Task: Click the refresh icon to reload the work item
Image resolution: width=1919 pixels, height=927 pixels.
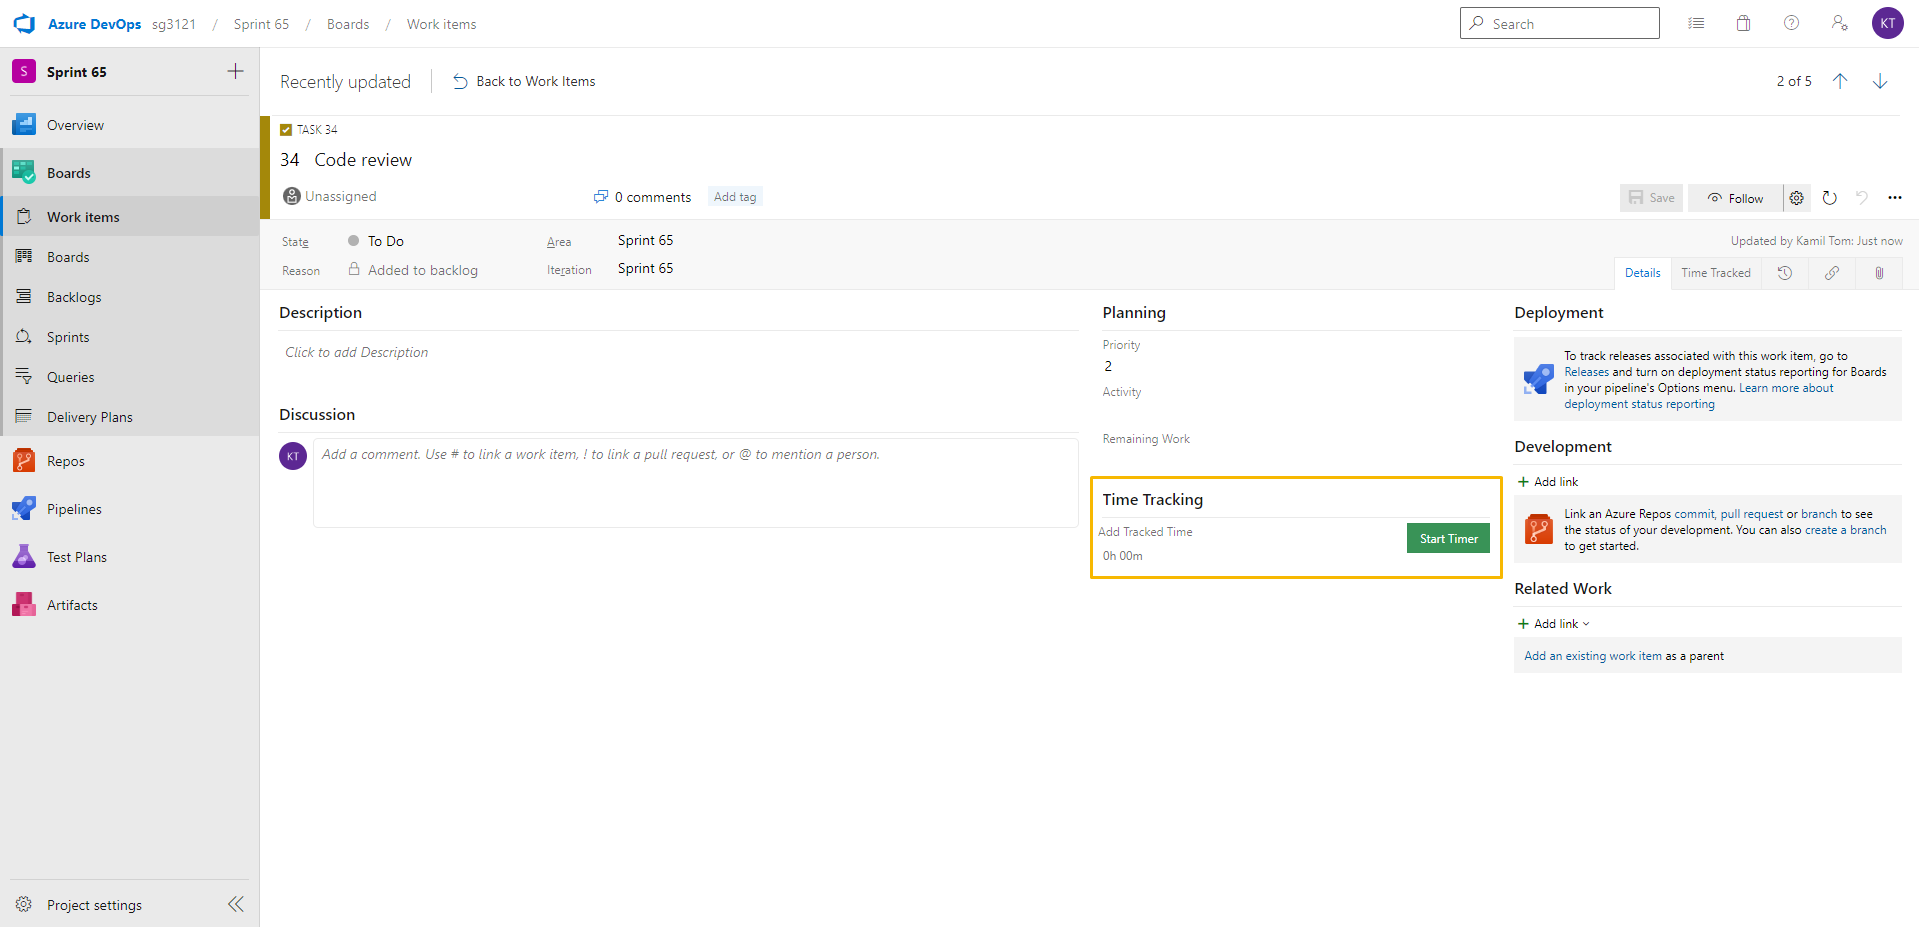Action: point(1830,197)
